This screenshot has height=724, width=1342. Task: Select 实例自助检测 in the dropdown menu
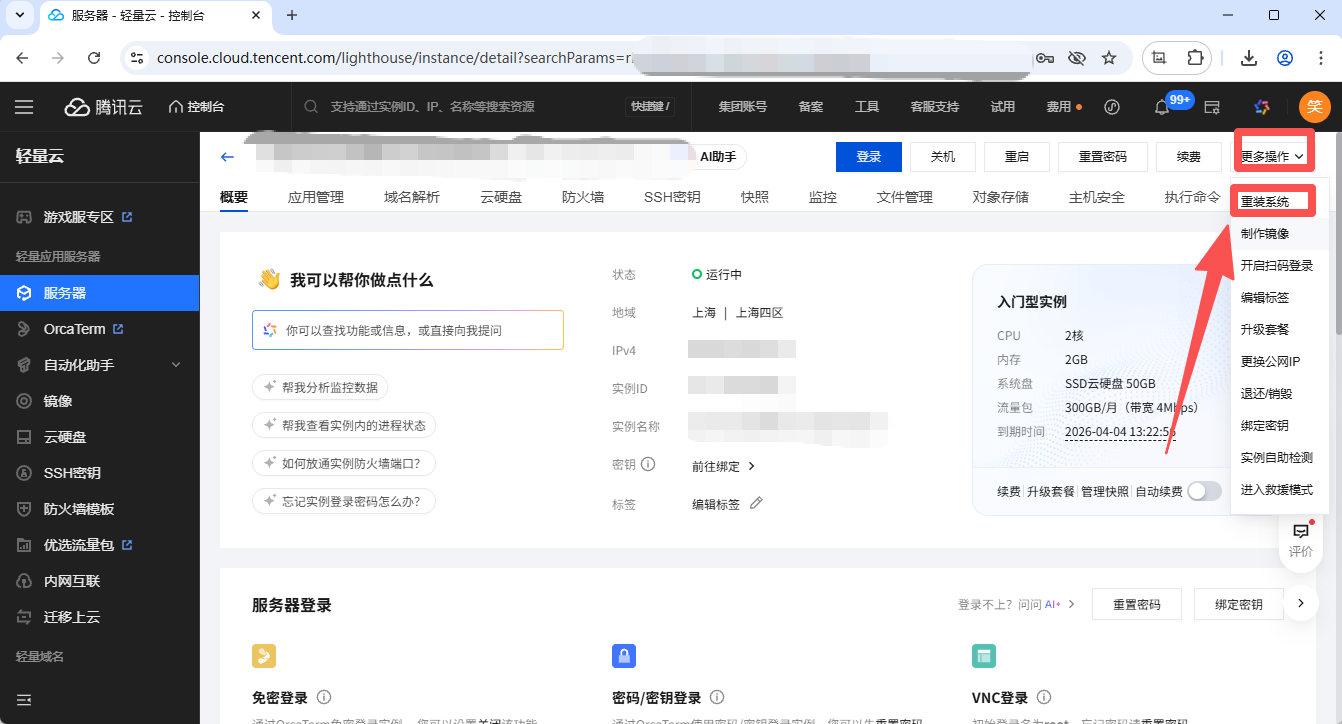tap(1277, 458)
